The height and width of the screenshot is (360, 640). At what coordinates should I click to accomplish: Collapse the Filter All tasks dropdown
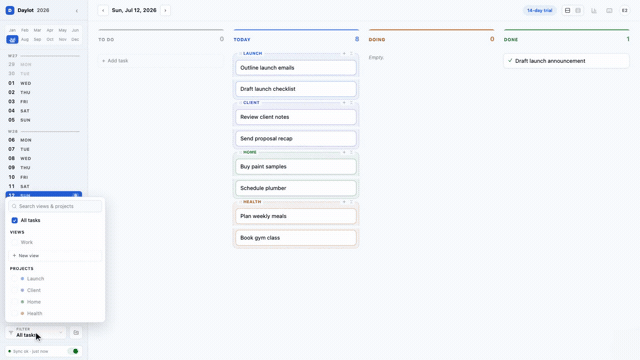click(x=37, y=333)
